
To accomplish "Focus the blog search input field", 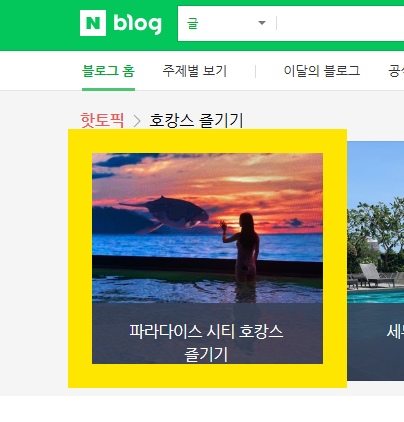I will pyautogui.click(x=341, y=23).
